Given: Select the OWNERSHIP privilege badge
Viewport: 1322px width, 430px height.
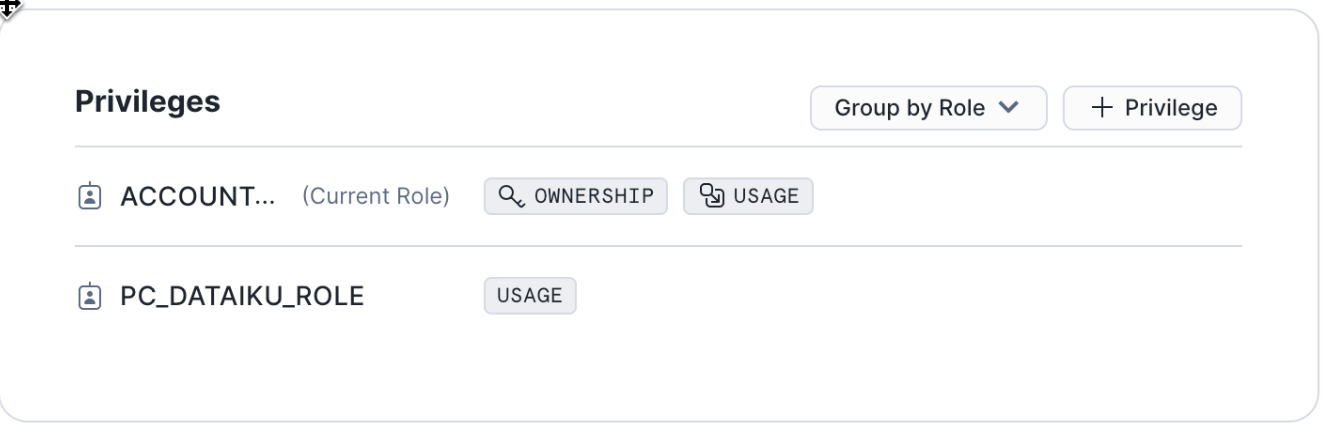Looking at the screenshot, I should [x=576, y=196].
